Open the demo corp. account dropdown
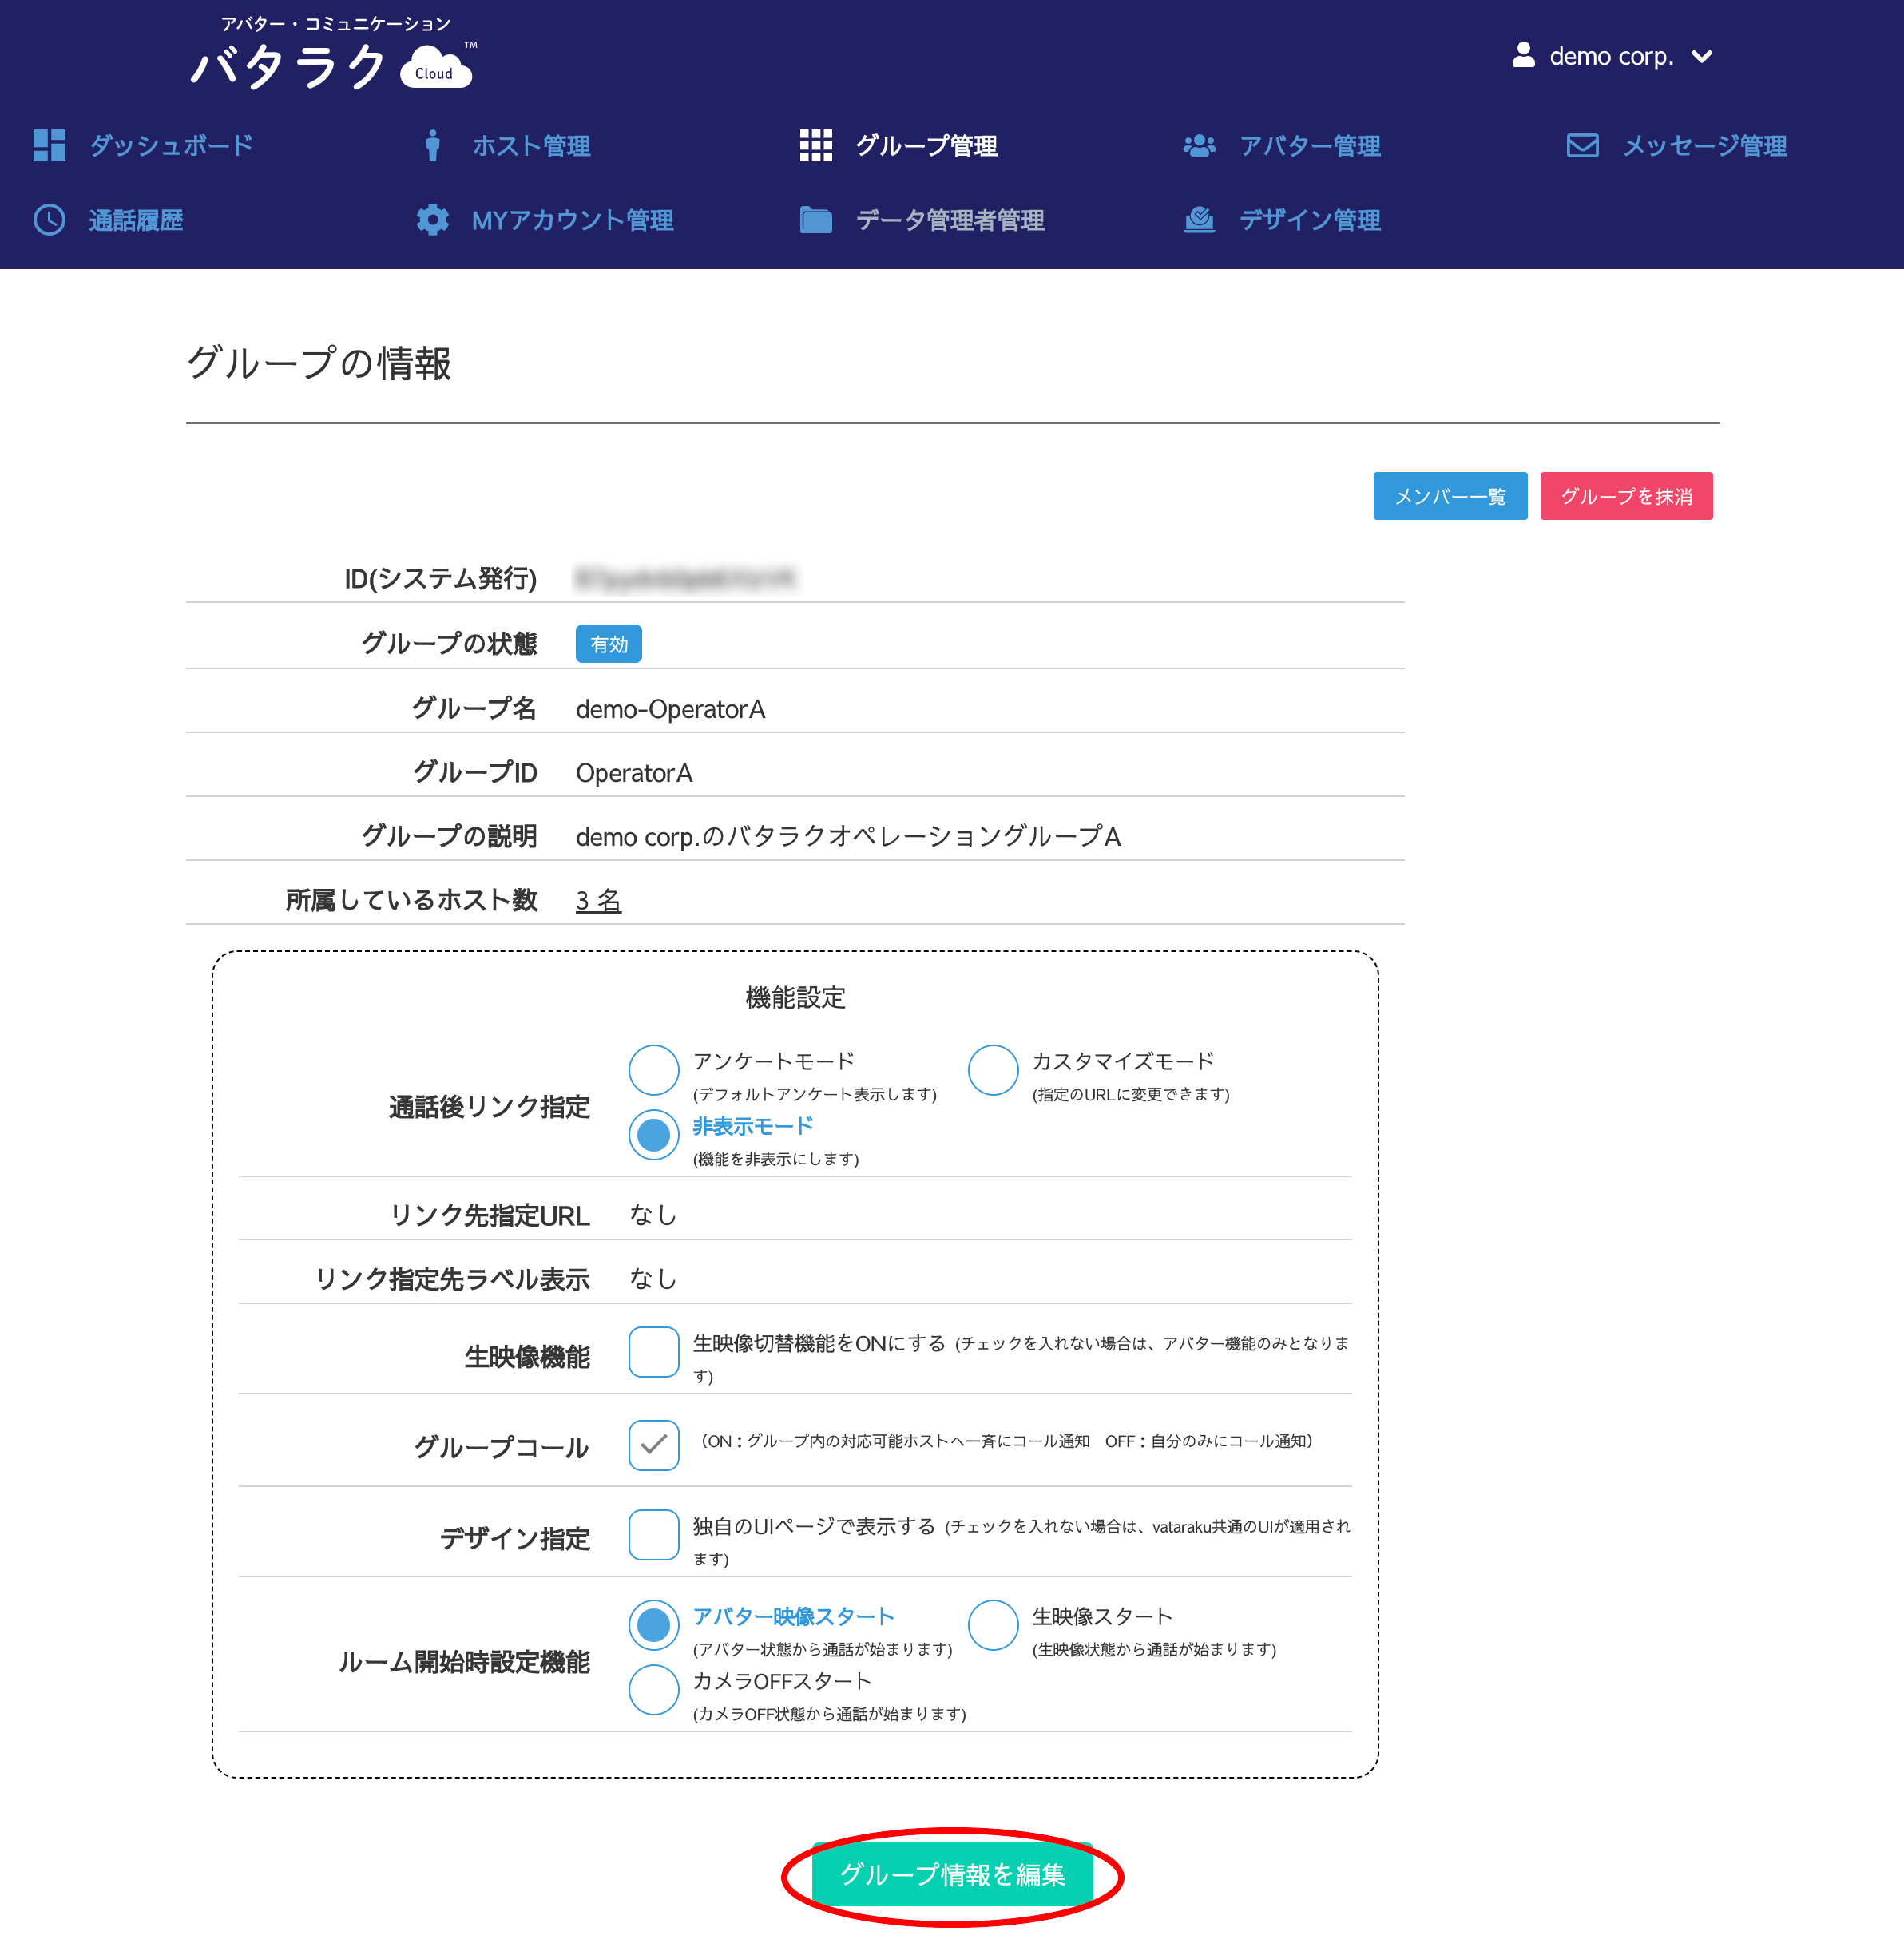Viewport: 1904px width, 1959px height. click(1611, 57)
